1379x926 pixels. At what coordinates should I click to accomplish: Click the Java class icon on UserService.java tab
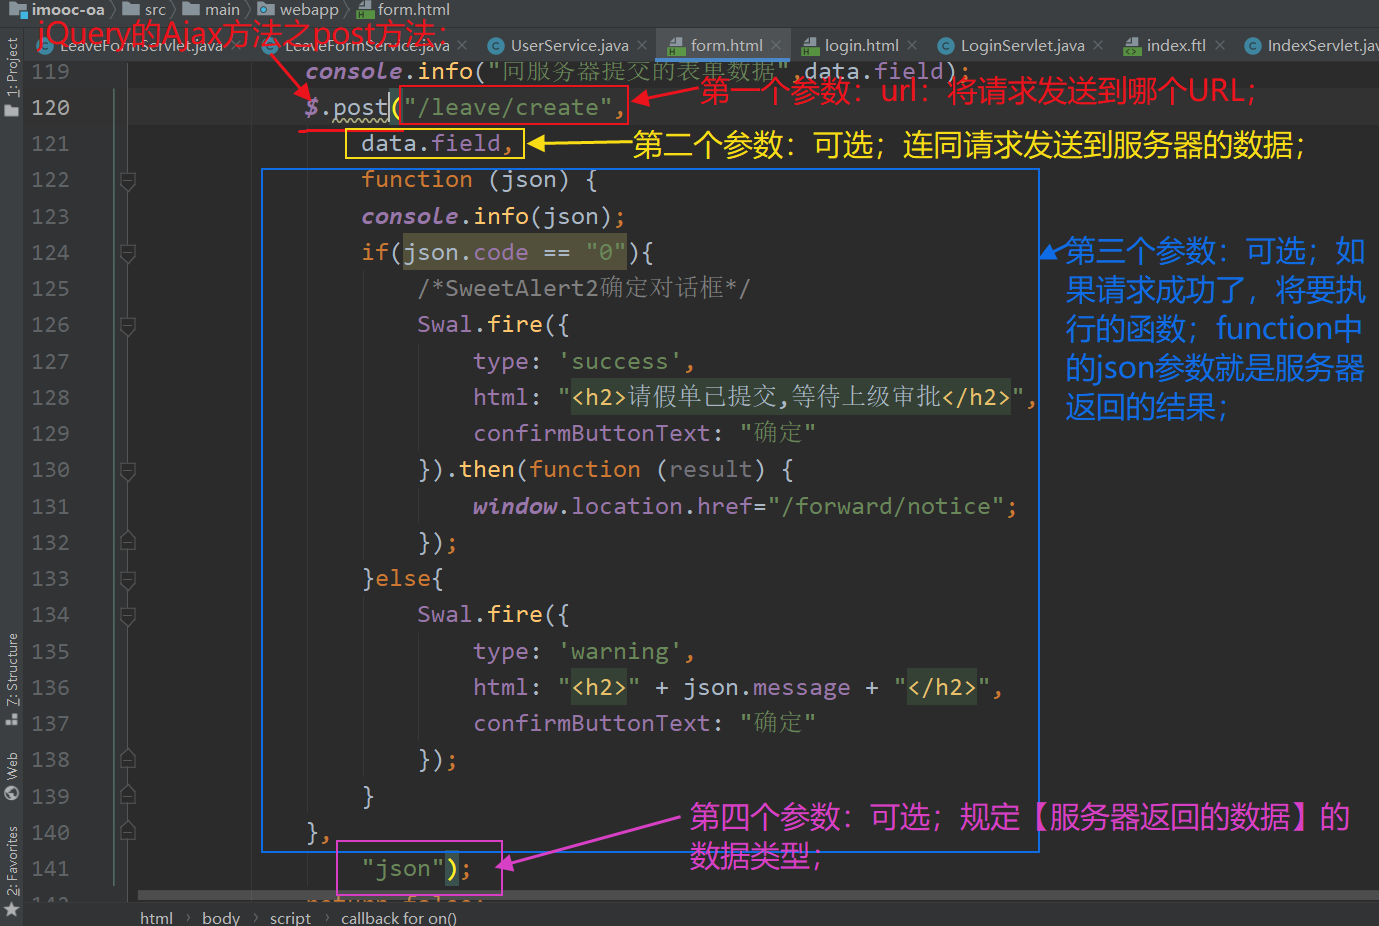point(496,44)
